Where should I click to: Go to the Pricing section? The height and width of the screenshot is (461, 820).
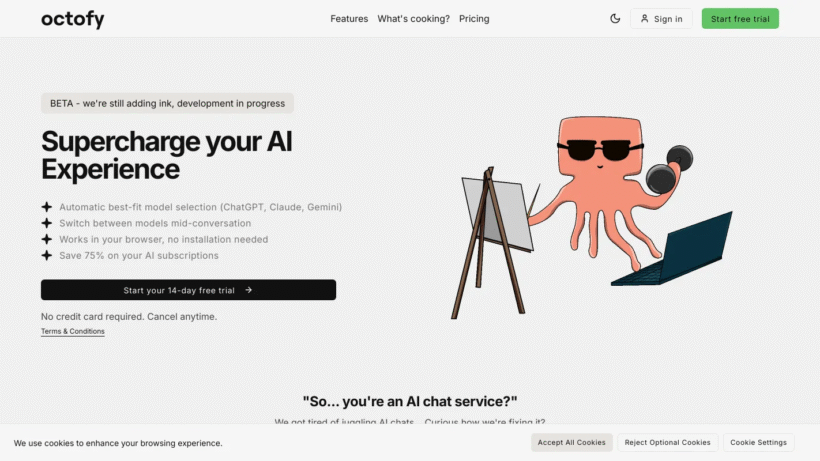pyautogui.click(x=474, y=19)
